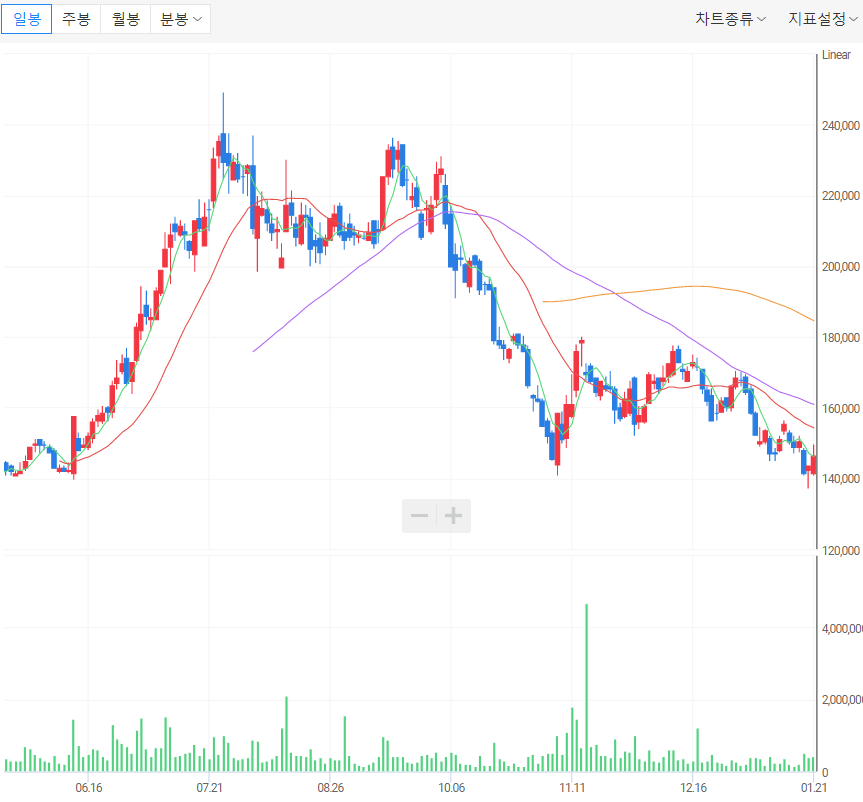Click the 06.16 date axis label
Viewport: 863px width, 802px height.
pos(89,788)
